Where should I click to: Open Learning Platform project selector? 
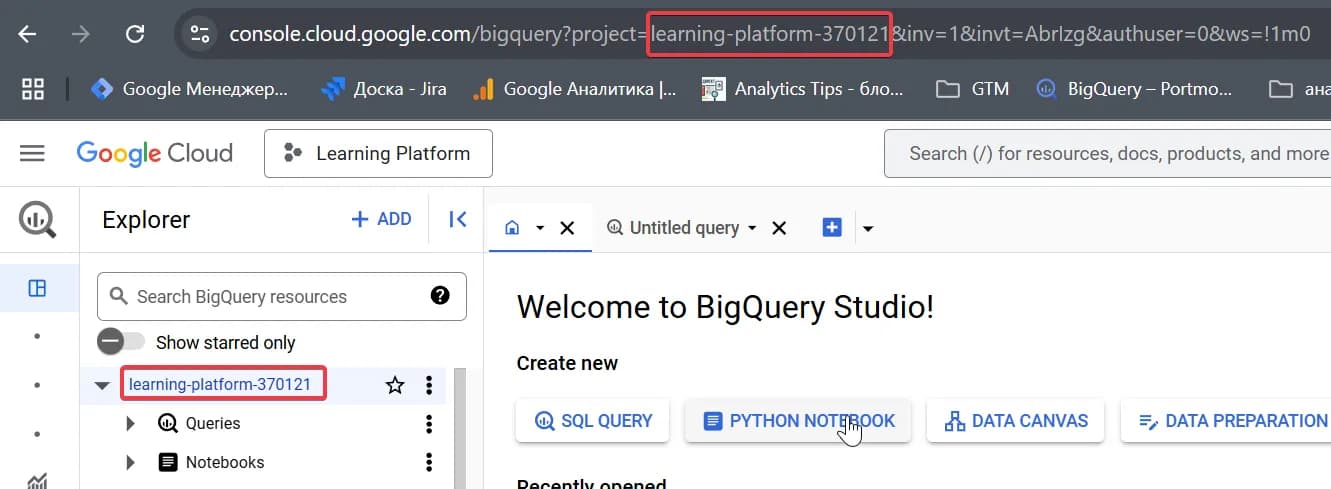pyautogui.click(x=378, y=153)
